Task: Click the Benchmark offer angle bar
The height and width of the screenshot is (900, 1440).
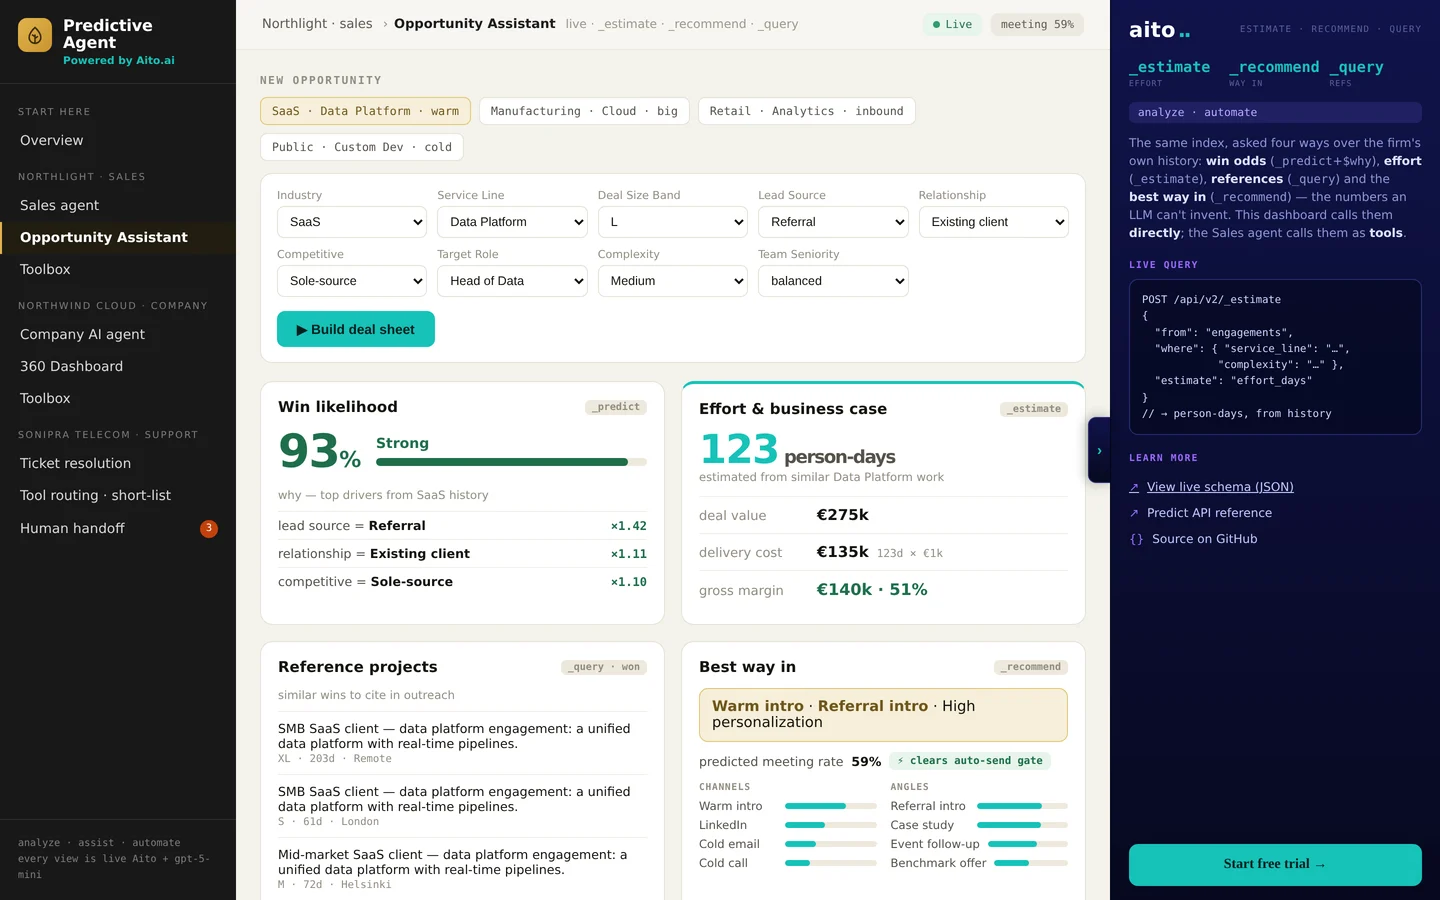Action: pyautogui.click(x=1031, y=863)
